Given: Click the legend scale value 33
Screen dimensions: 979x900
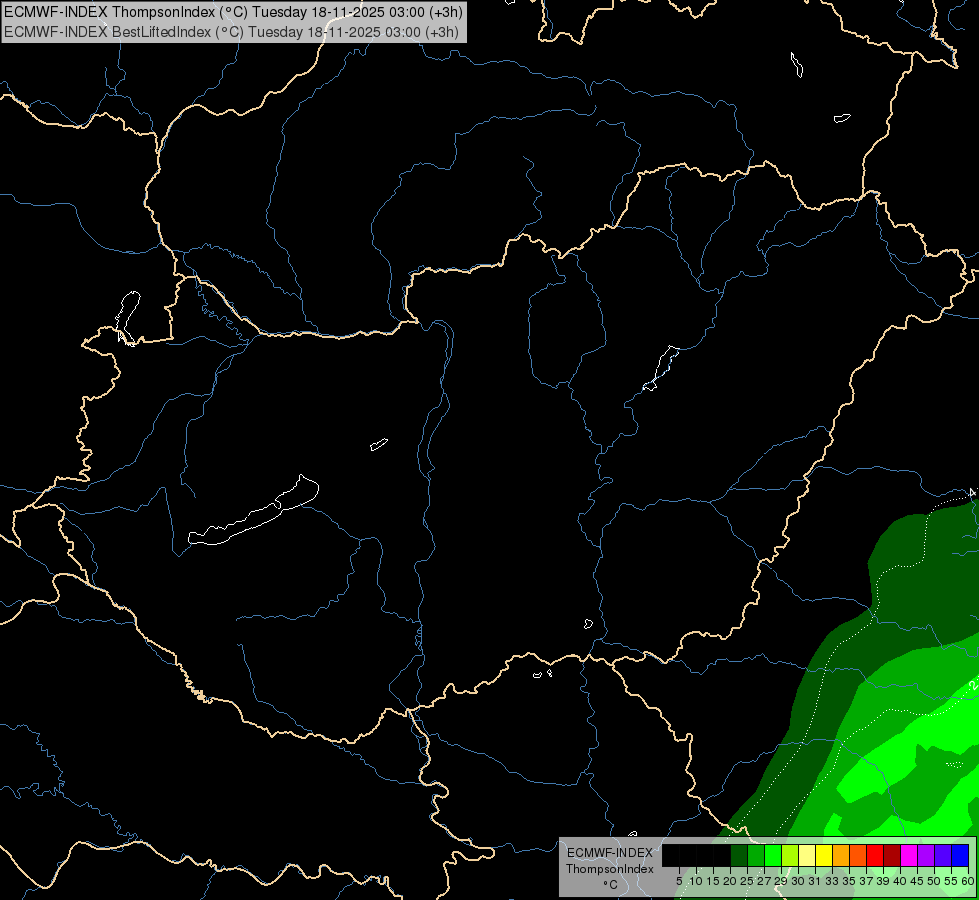Looking at the screenshot, I should pyautogui.click(x=832, y=881).
